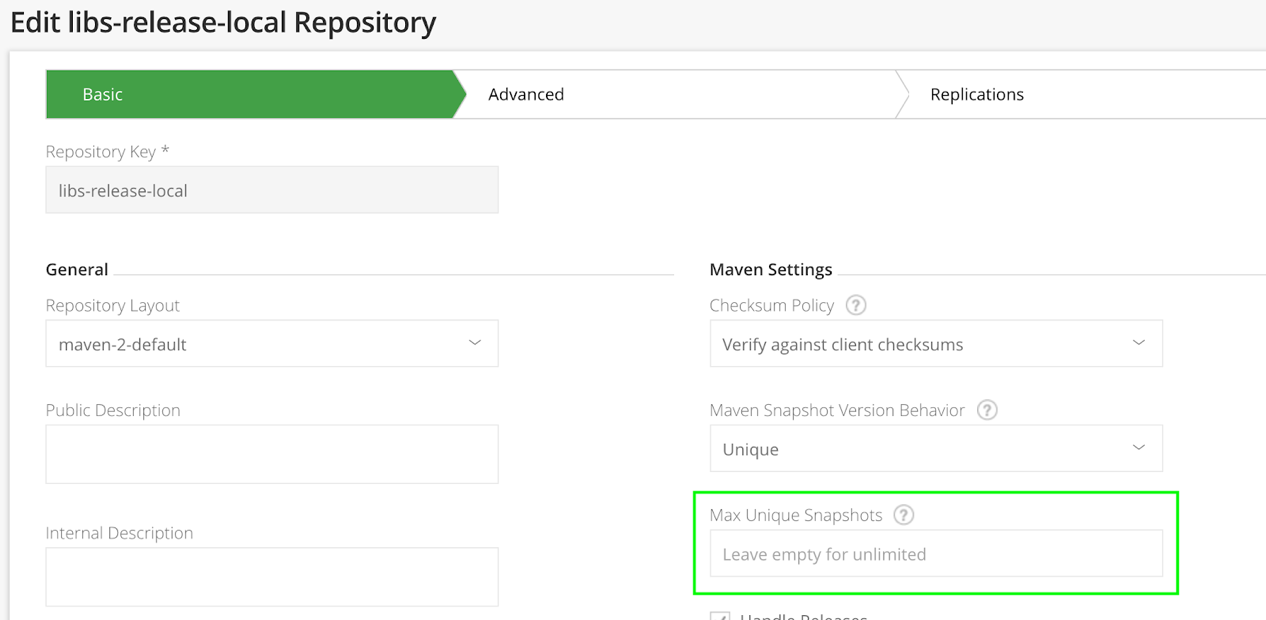Image resolution: width=1266 pixels, height=620 pixels.
Task: Click into the Internal Description text box
Action: click(x=272, y=576)
